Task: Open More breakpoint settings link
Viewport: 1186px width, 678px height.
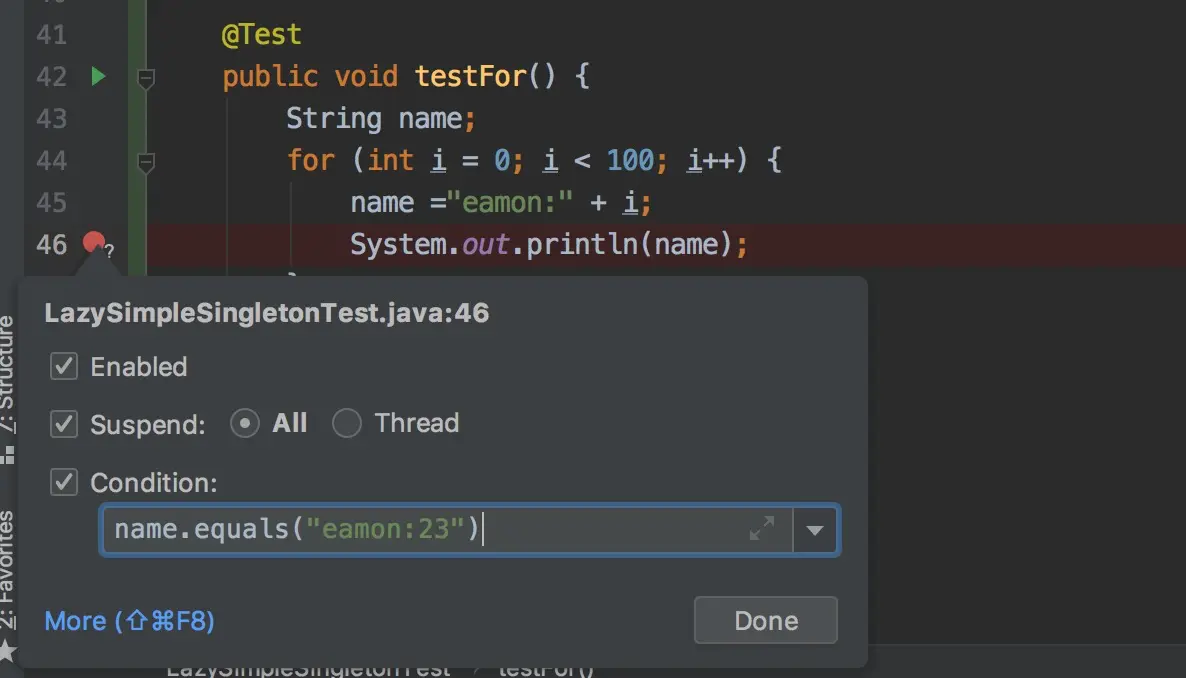Action: (129, 620)
